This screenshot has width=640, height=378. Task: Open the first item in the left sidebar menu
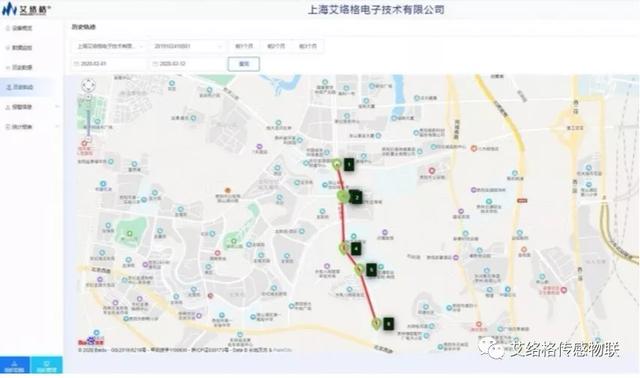[32, 28]
